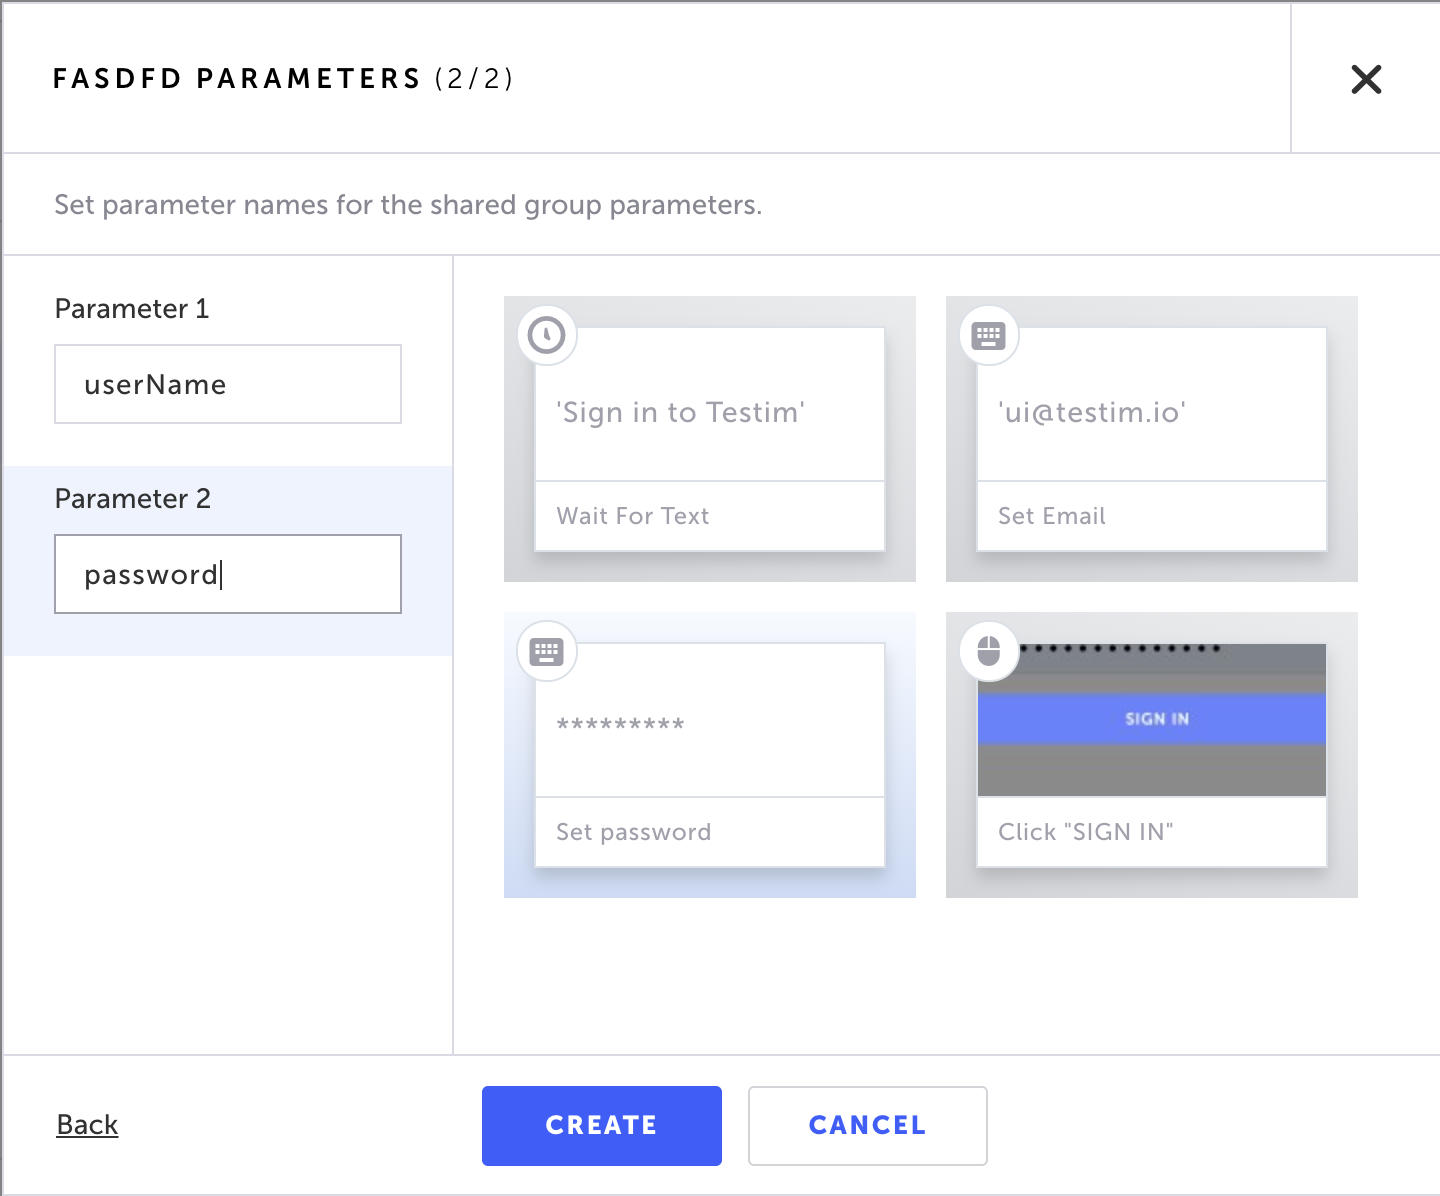Select the masked password step thumbnail
Image resolution: width=1440 pixels, height=1196 pixels.
[710, 724]
